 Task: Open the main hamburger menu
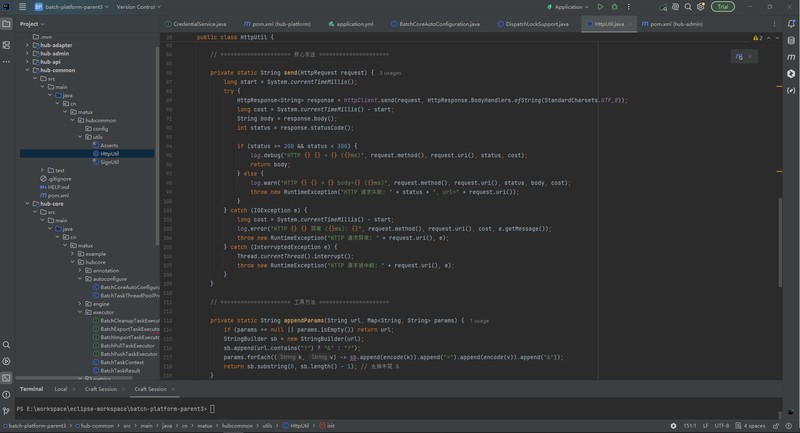(22, 7)
